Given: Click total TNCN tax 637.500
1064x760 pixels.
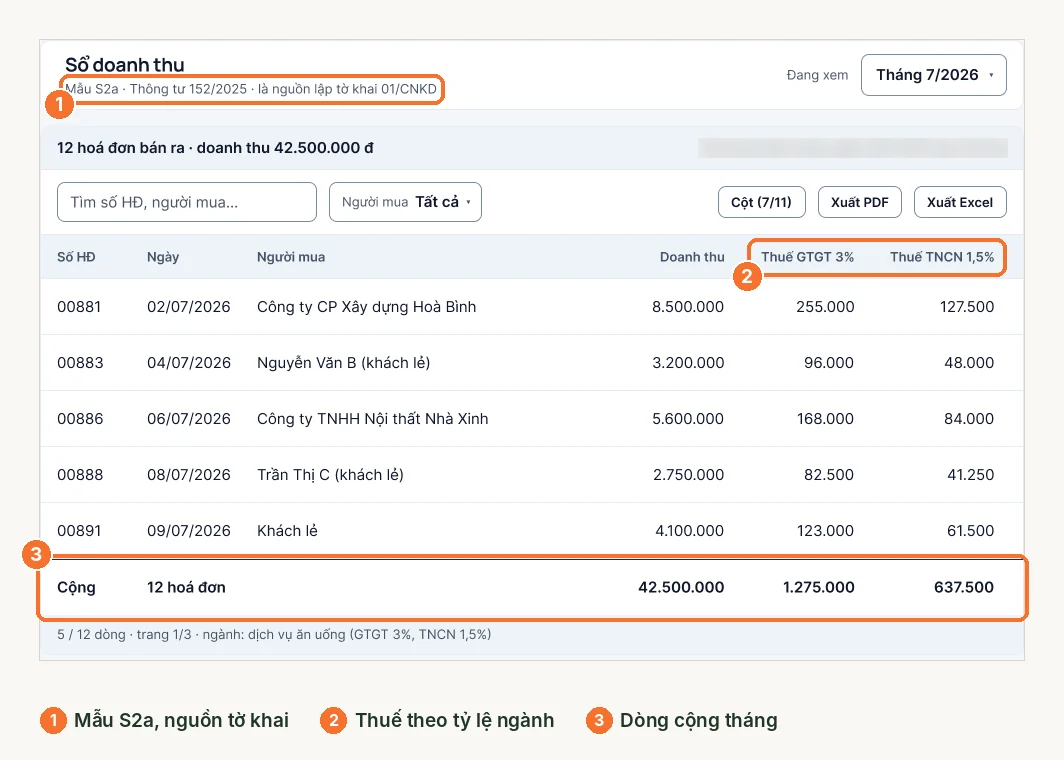Looking at the screenshot, I should click(x=964, y=587).
